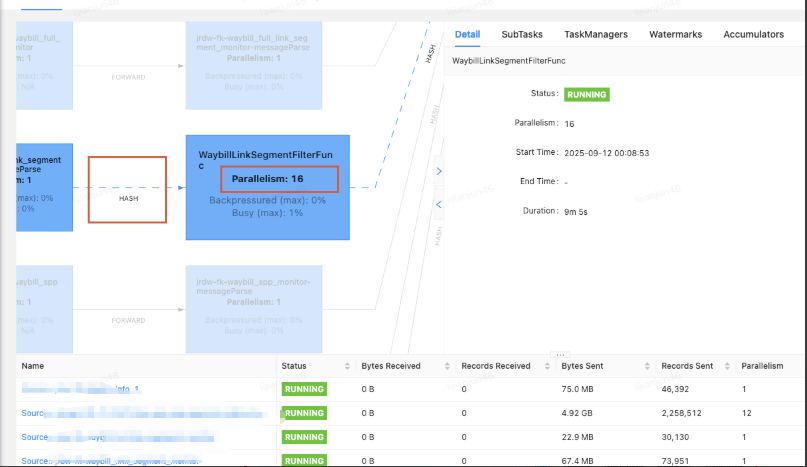The width and height of the screenshot is (807, 467).
Task: Click the 22.9 MB Bytes Sent cell
Action: point(577,437)
